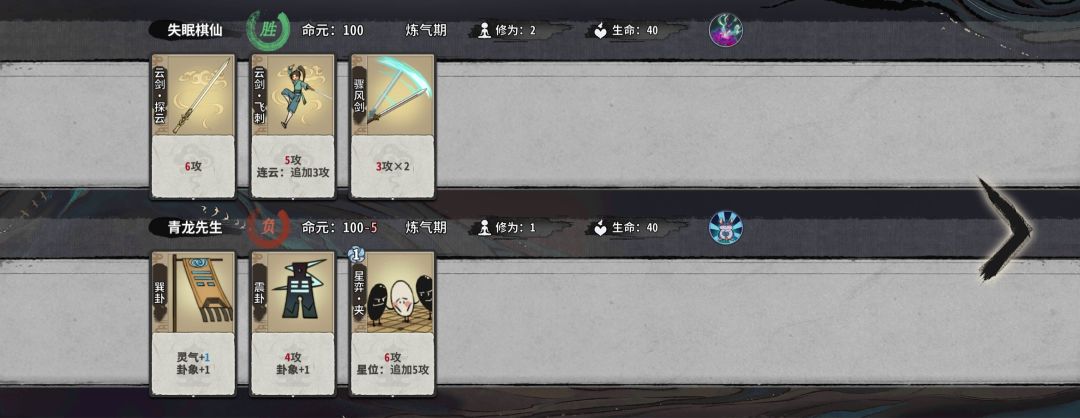Click player name 失眠棋仙
Screen dimensions: 1080x418
click(195, 30)
